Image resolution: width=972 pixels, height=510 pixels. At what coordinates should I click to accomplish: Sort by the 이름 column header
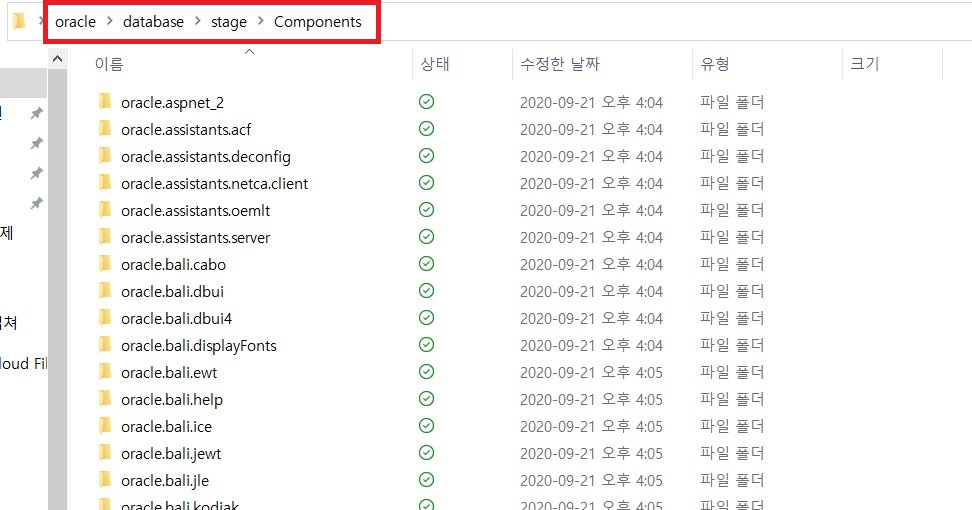pyautogui.click(x=109, y=64)
